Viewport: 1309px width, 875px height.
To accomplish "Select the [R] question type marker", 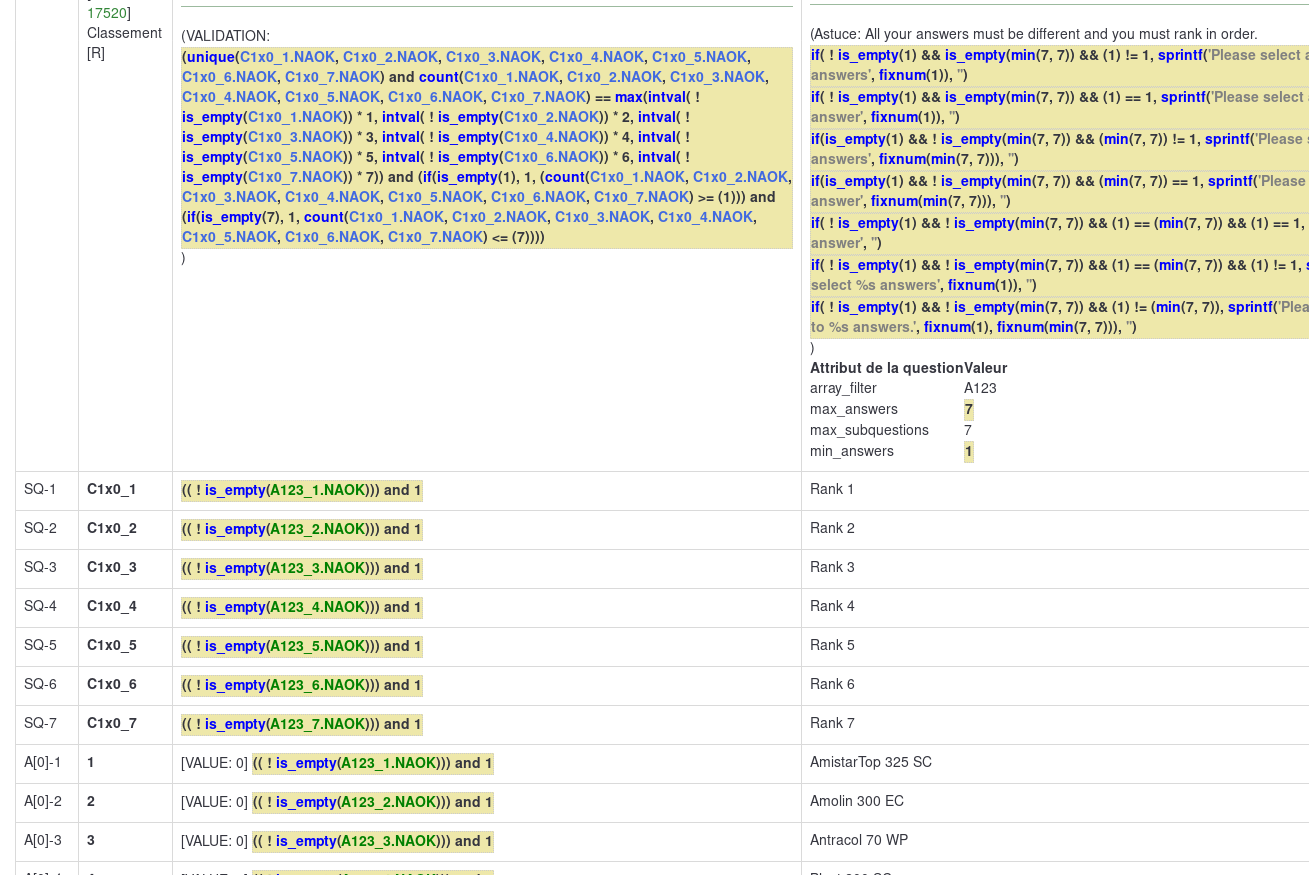I will [x=96, y=53].
